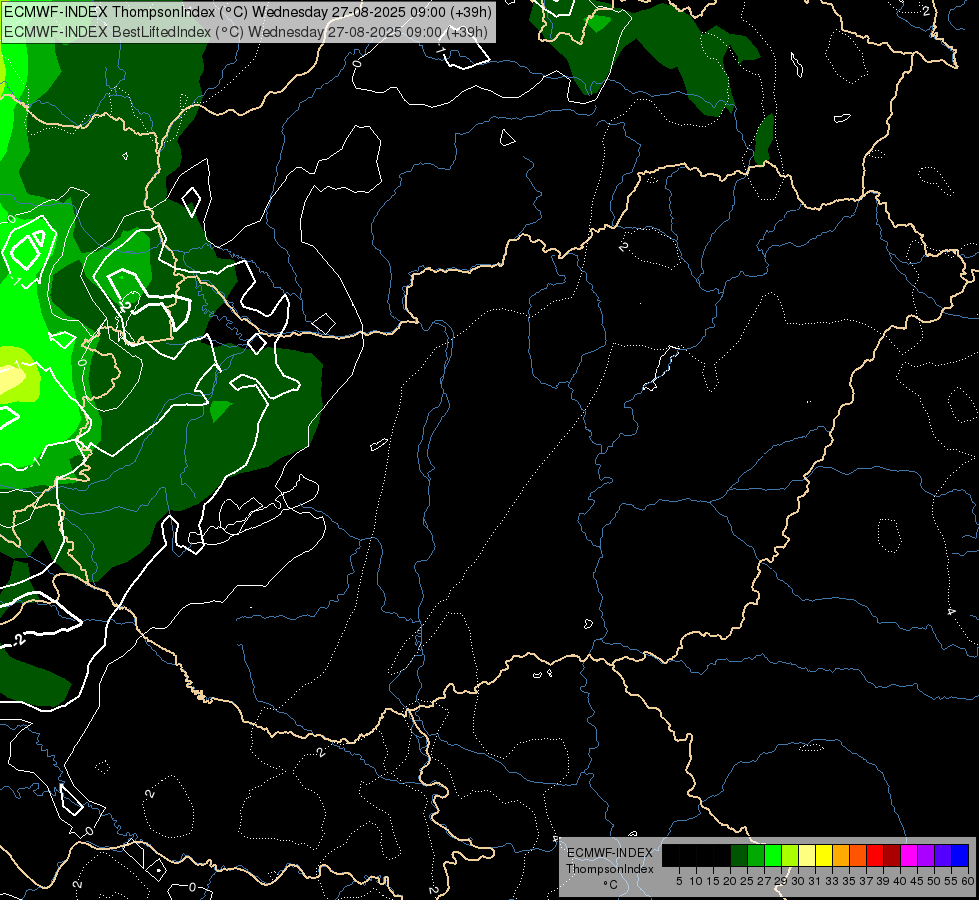Click the bright red 37-39 legend swatch

click(x=875, y=855)
